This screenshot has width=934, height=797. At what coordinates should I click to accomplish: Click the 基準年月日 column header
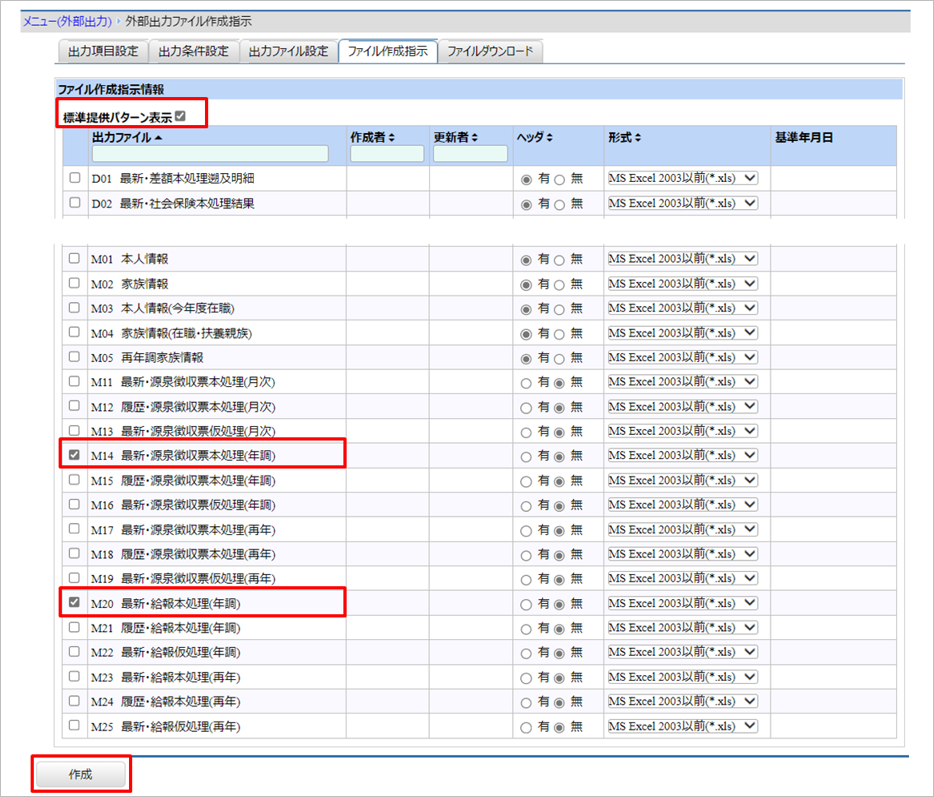pos(804,138)
